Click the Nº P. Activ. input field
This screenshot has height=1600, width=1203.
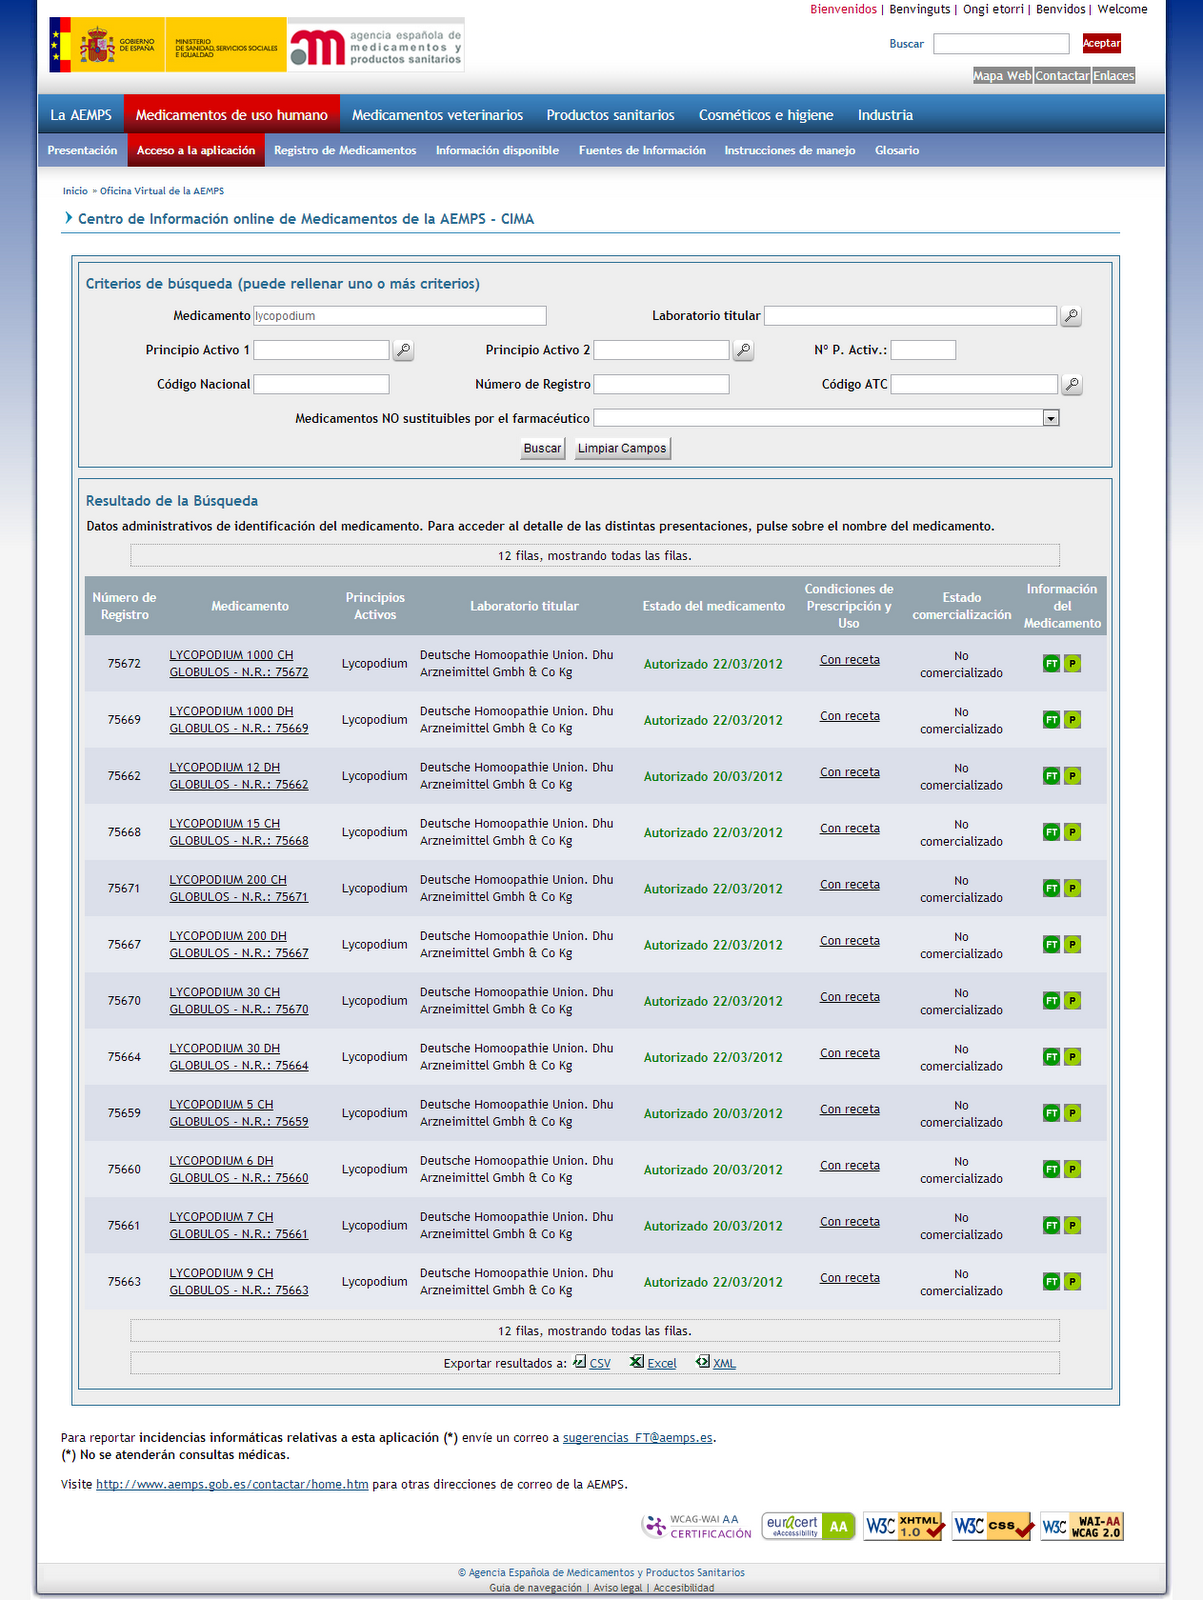pyautogui.click(x=923, y=350)
